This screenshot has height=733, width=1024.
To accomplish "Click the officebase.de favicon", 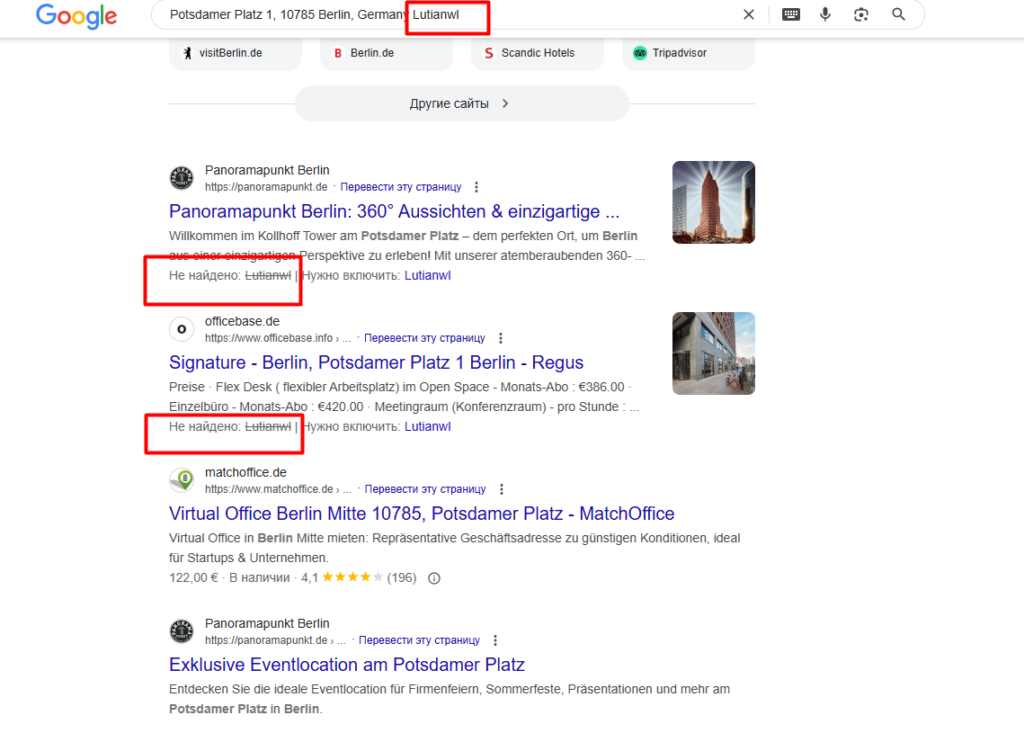I will click(182, 329).
